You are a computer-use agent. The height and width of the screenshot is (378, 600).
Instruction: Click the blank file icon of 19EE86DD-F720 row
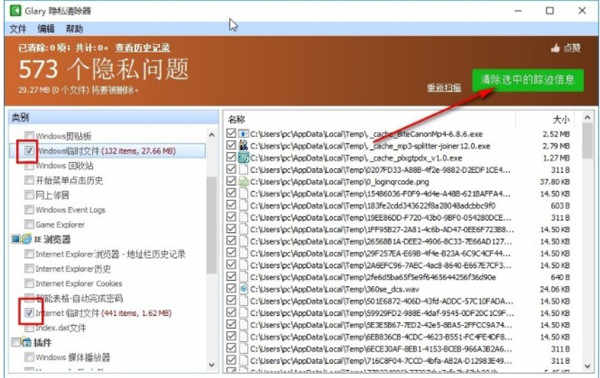click(243, 217)
